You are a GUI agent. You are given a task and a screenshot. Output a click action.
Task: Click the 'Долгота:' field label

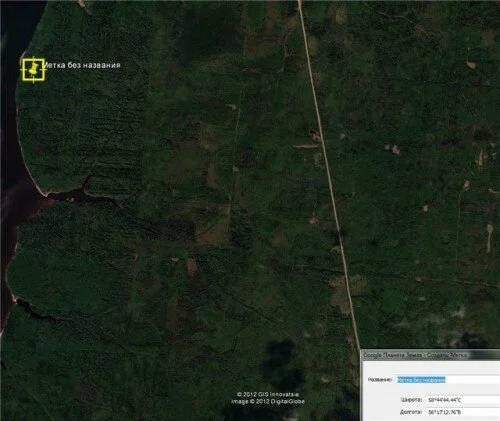tap(411, 412)
